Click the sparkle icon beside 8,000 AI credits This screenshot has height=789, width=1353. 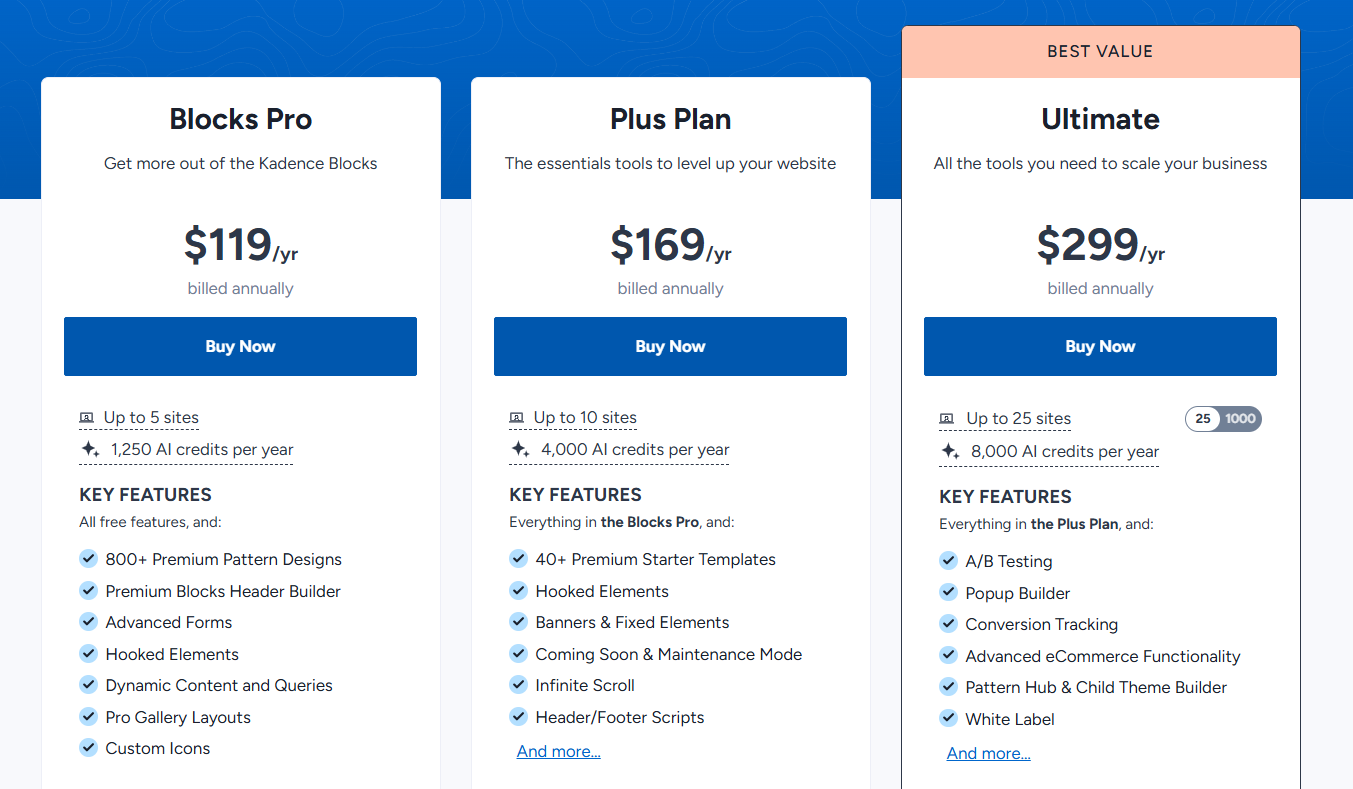coord(948,452)
